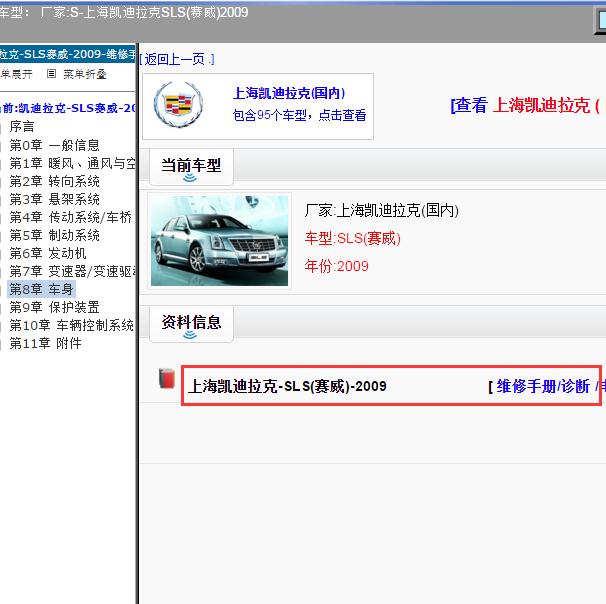Open 第4章 传动系统/车桥
Viewport: 606px width, 604px height.
click(70, 217)
